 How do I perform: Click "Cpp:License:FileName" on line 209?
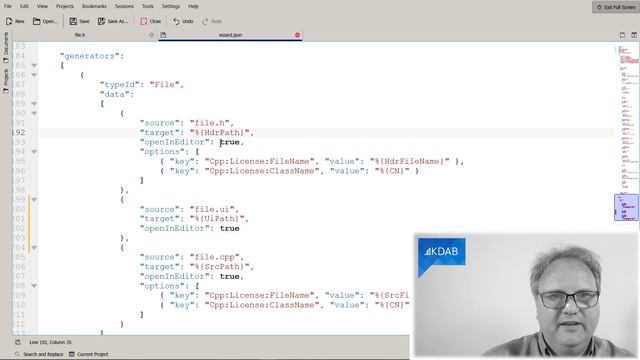pyautogui.click(x=260, y=296)
